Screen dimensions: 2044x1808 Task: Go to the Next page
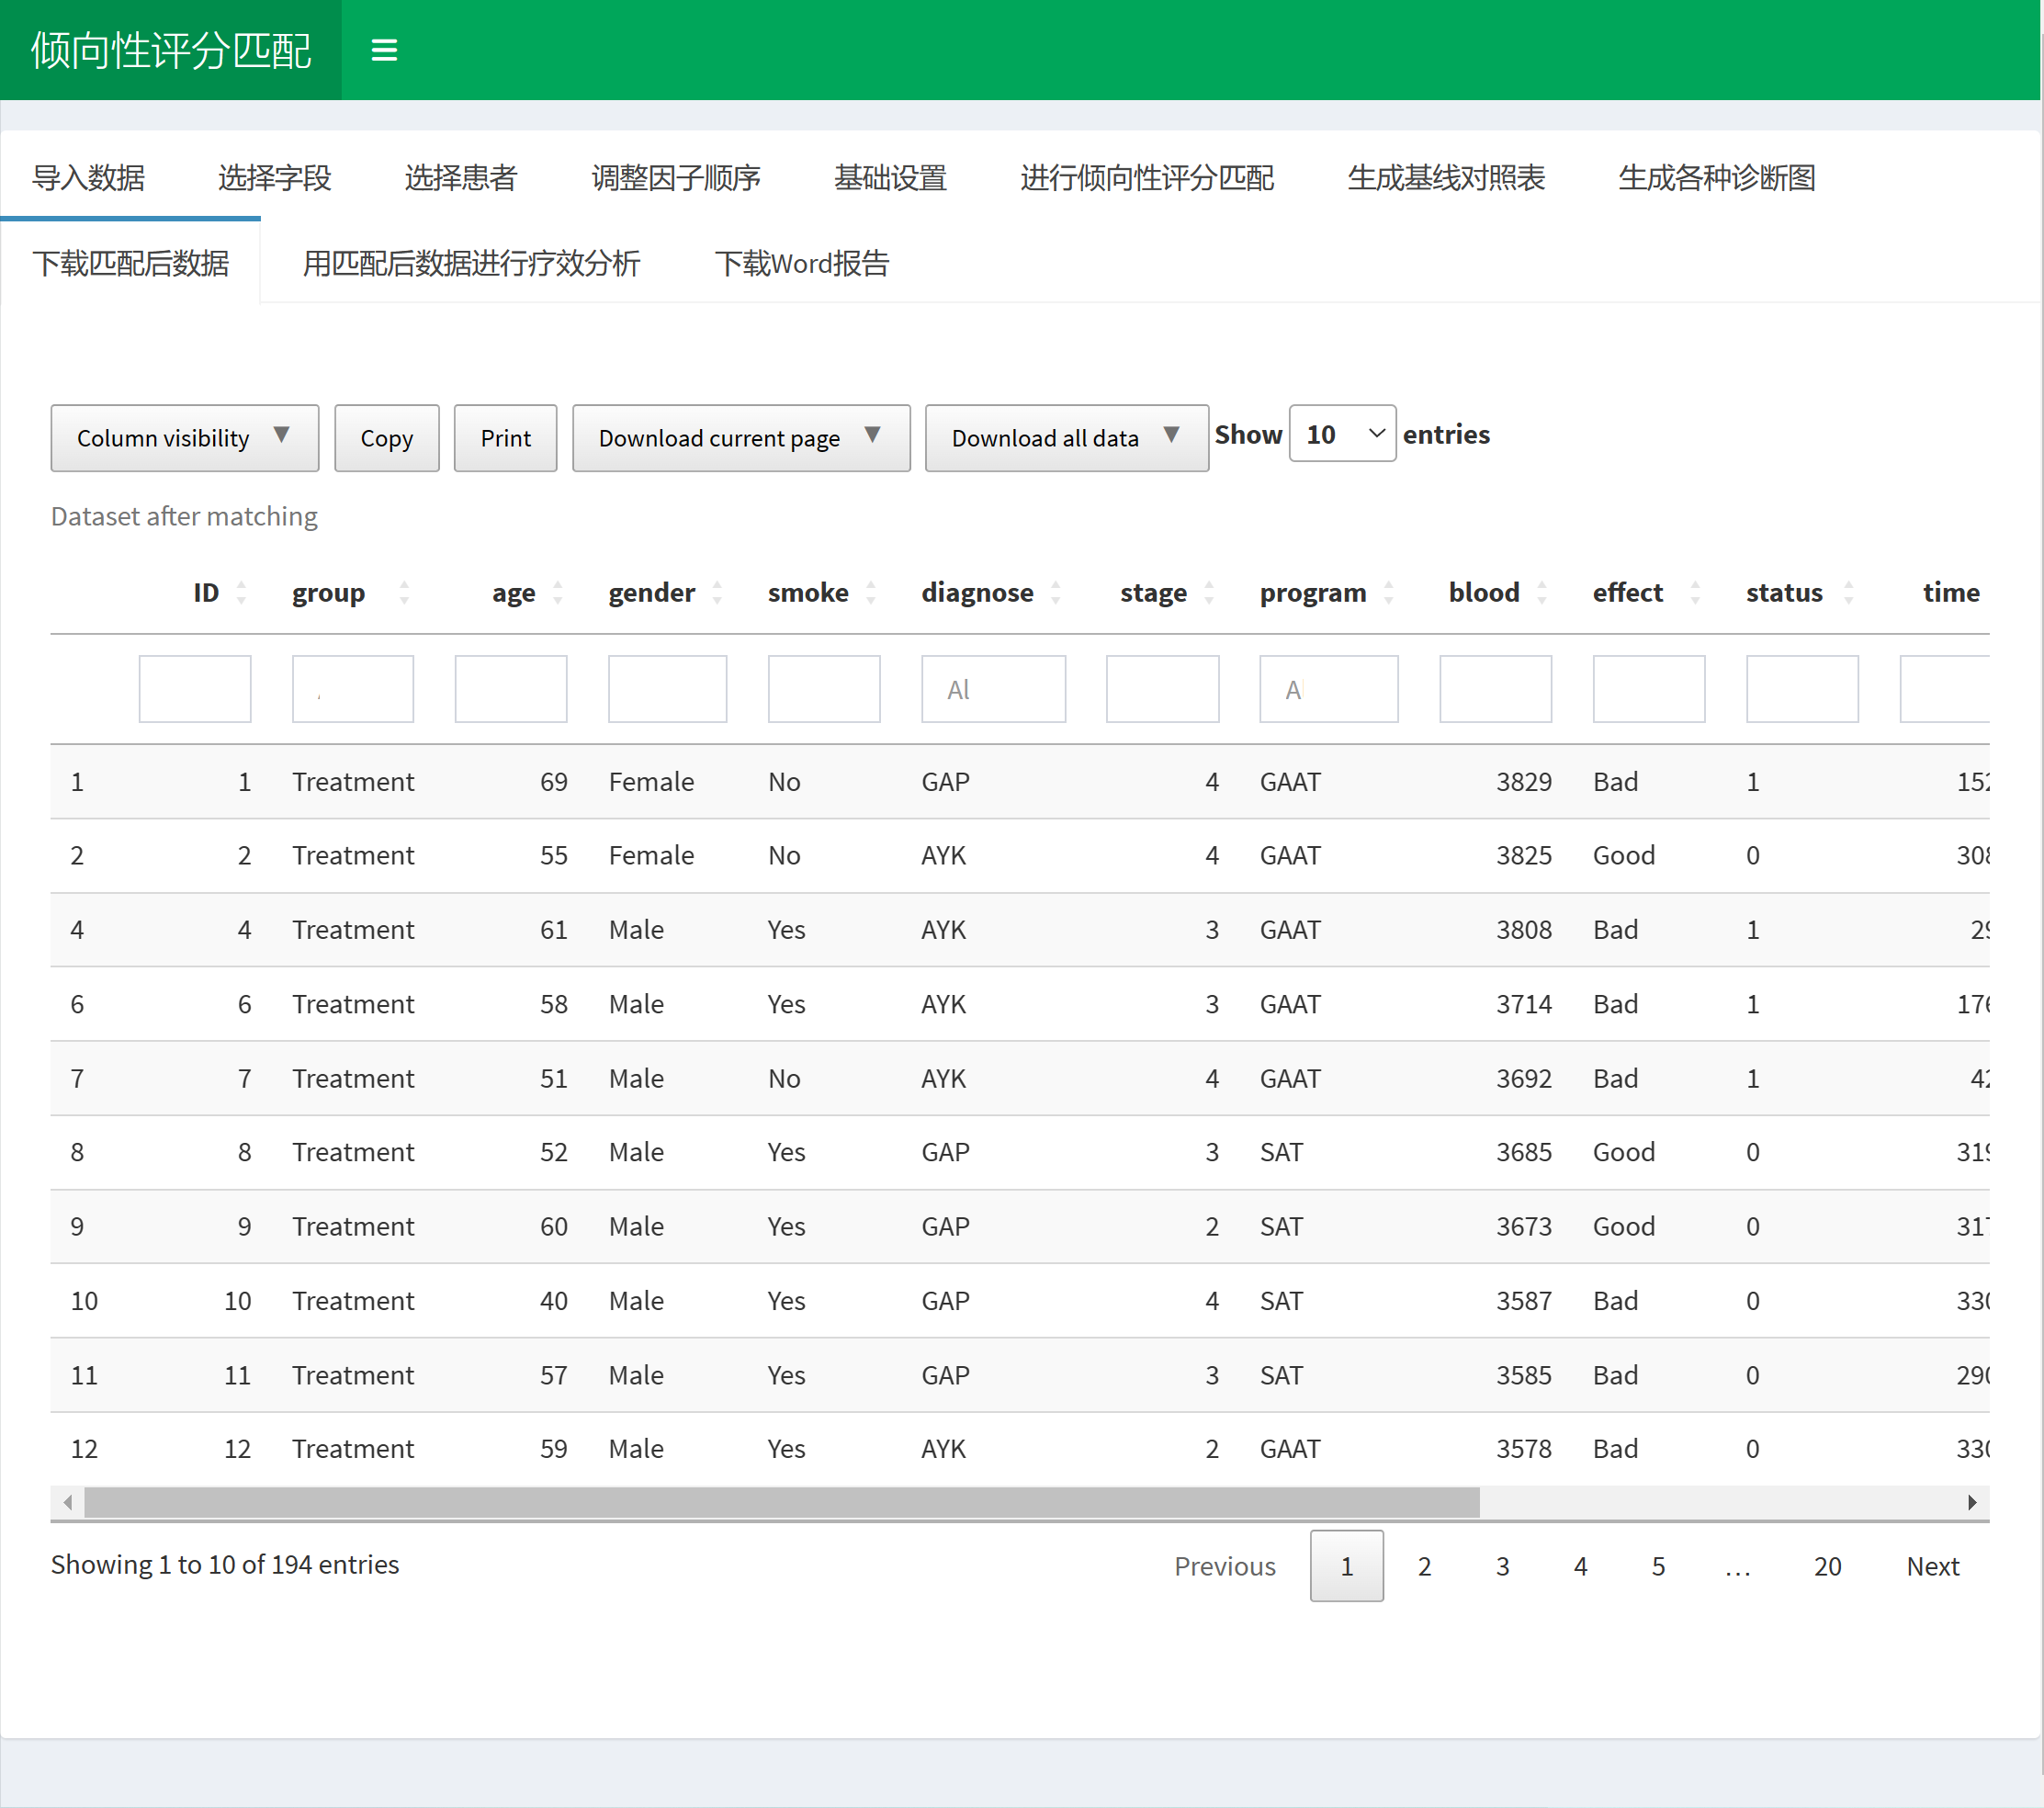tap(1932, 1566)
